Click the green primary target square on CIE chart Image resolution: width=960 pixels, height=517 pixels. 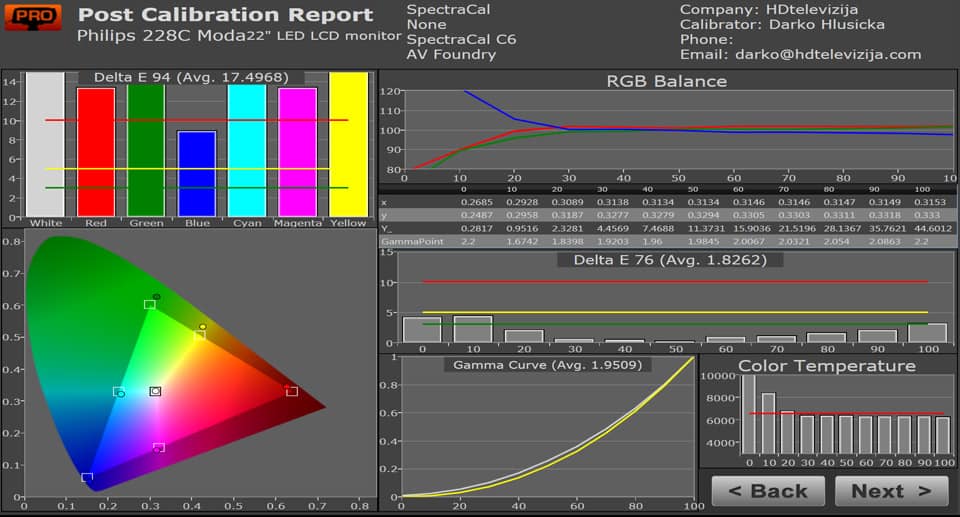pos(149,304)
